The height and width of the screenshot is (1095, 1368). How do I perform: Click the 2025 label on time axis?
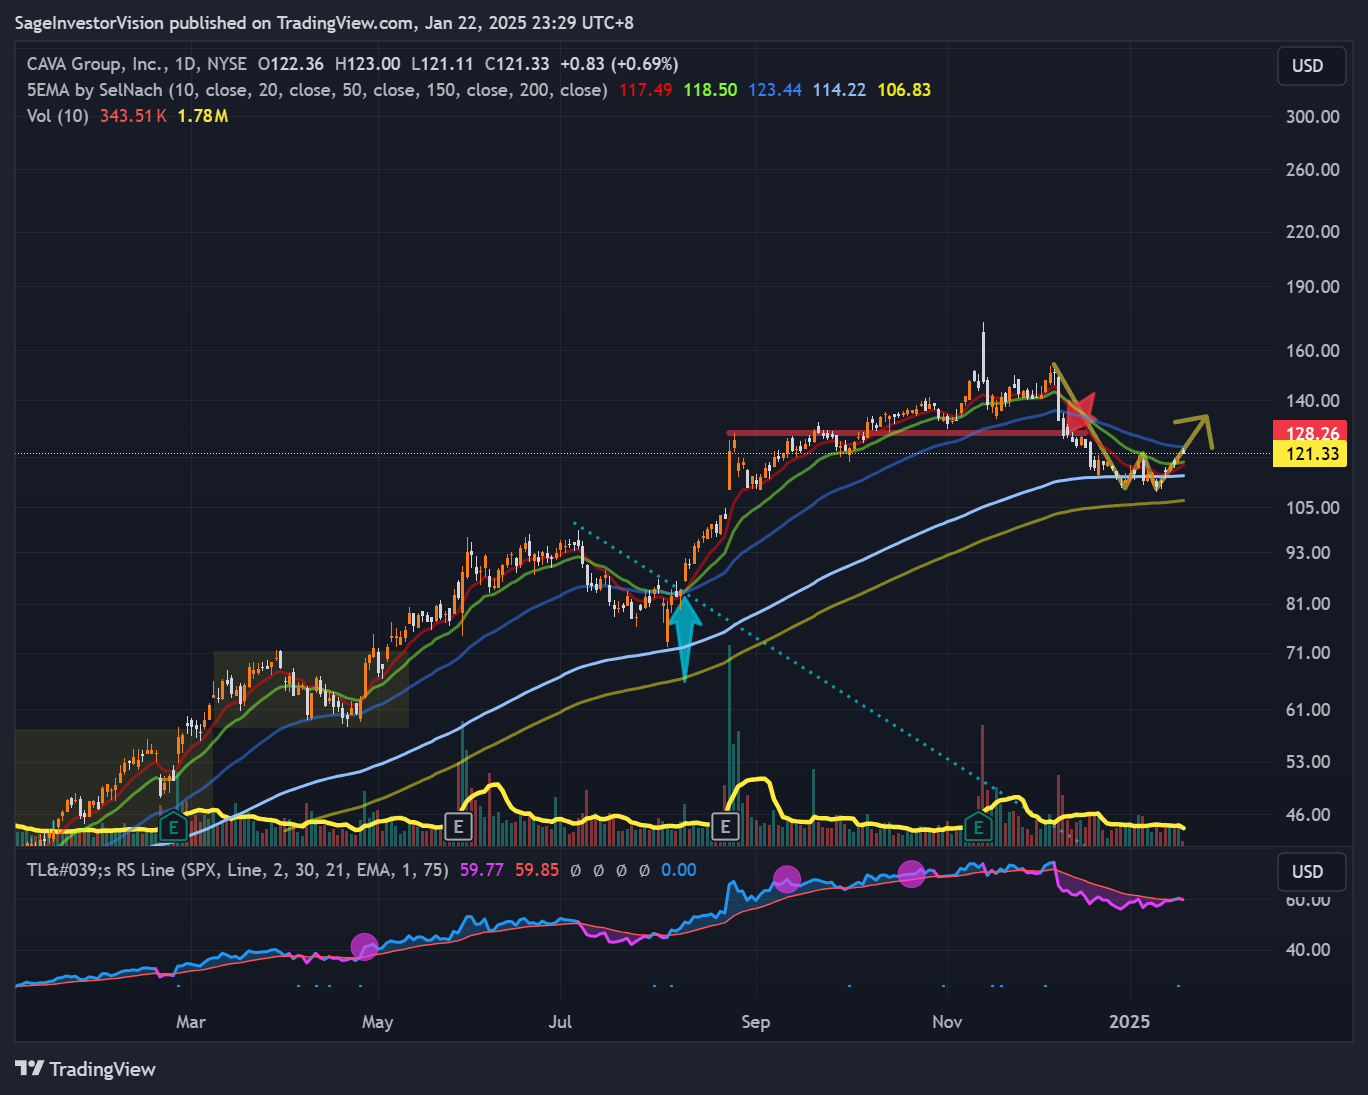point(1130,1022)
